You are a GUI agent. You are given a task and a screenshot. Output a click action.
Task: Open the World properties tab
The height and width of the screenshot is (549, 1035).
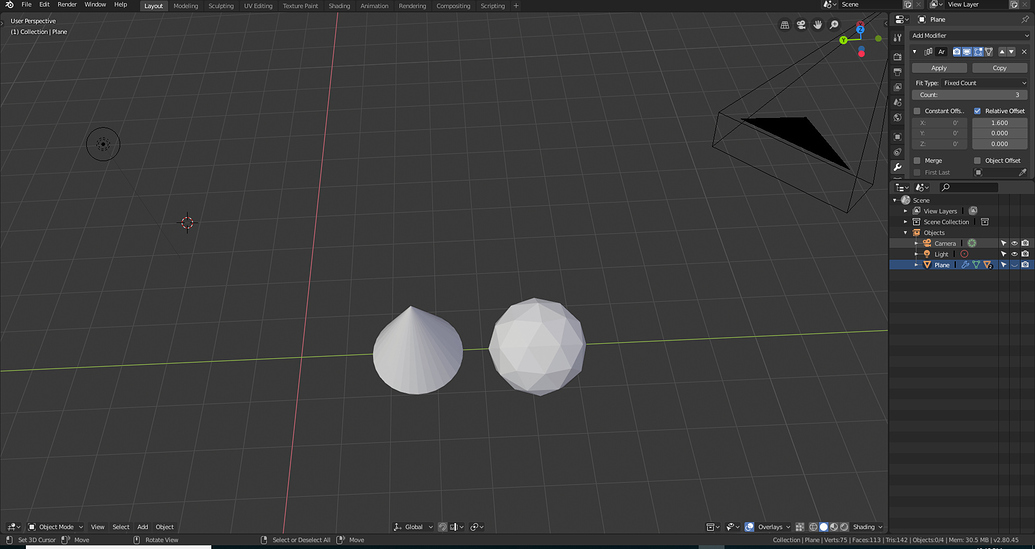point(897,117)
